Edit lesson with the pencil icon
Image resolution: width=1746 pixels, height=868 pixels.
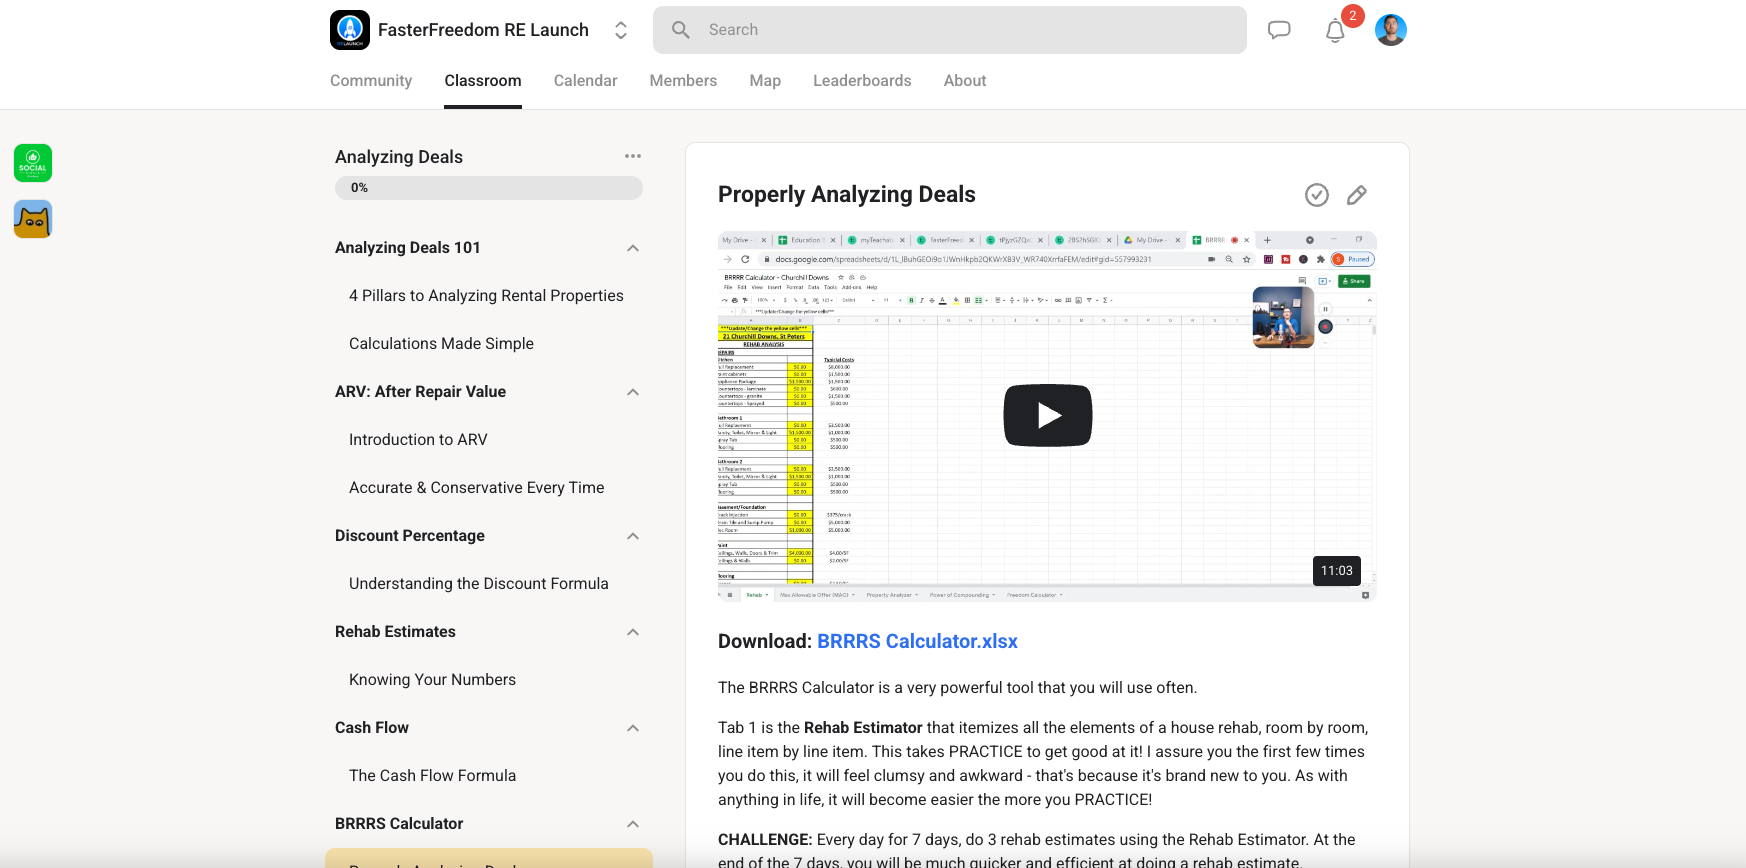[x=1357, y=195]
